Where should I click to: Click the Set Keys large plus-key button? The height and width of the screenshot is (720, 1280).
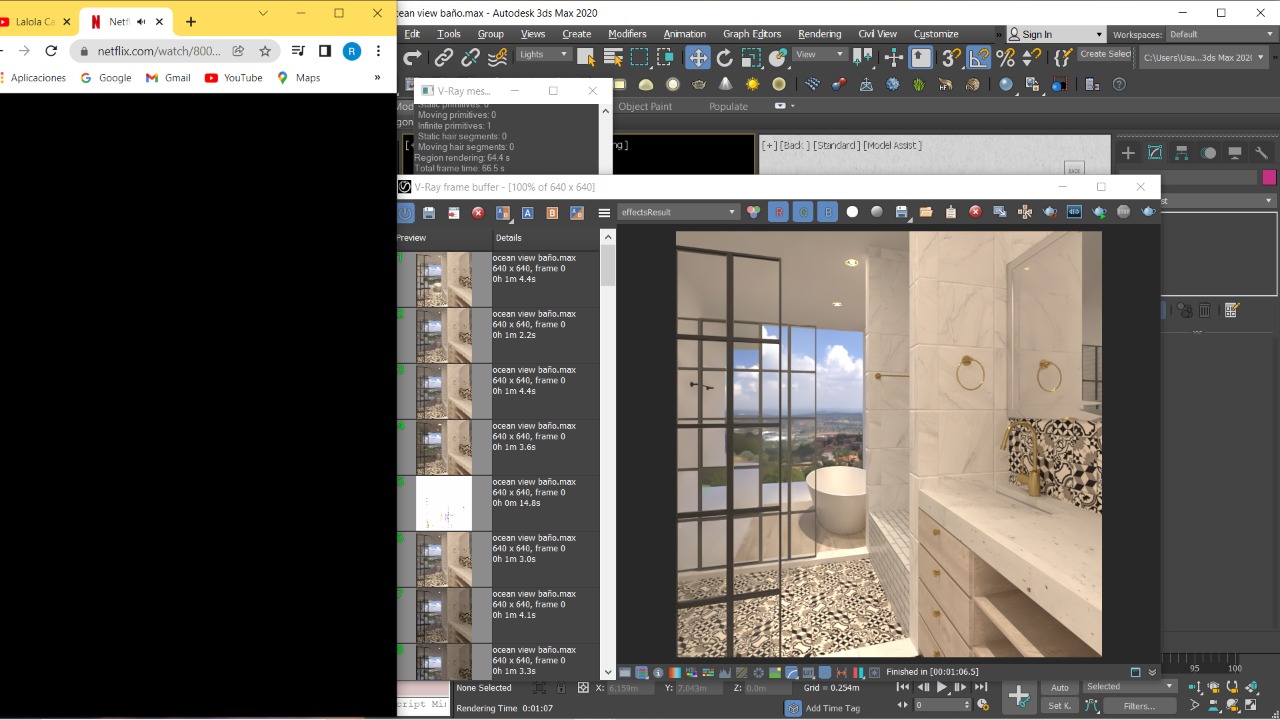click(x=1019, y=696)
